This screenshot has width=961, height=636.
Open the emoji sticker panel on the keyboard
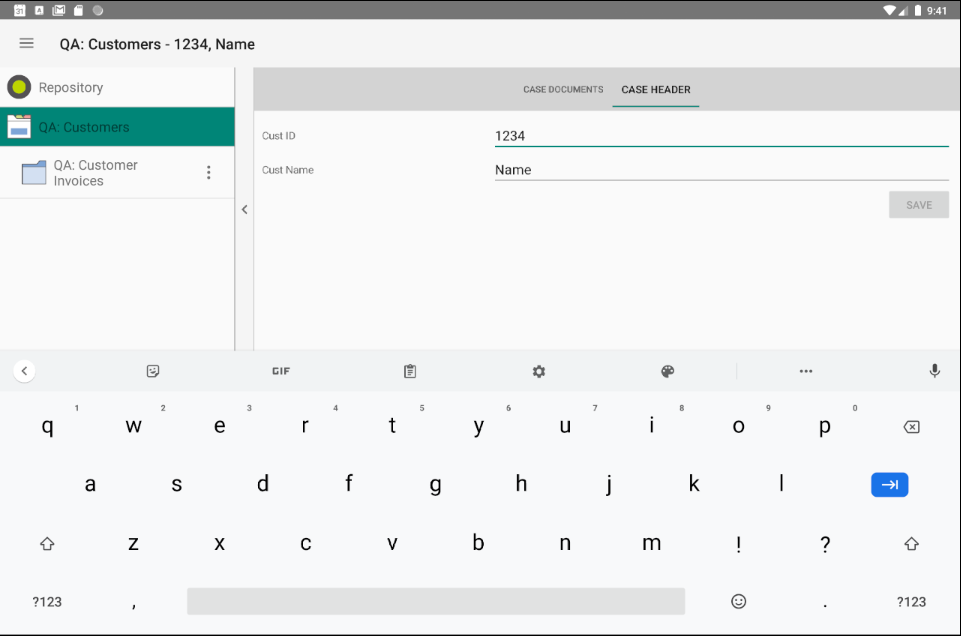[x=152, y=370]
